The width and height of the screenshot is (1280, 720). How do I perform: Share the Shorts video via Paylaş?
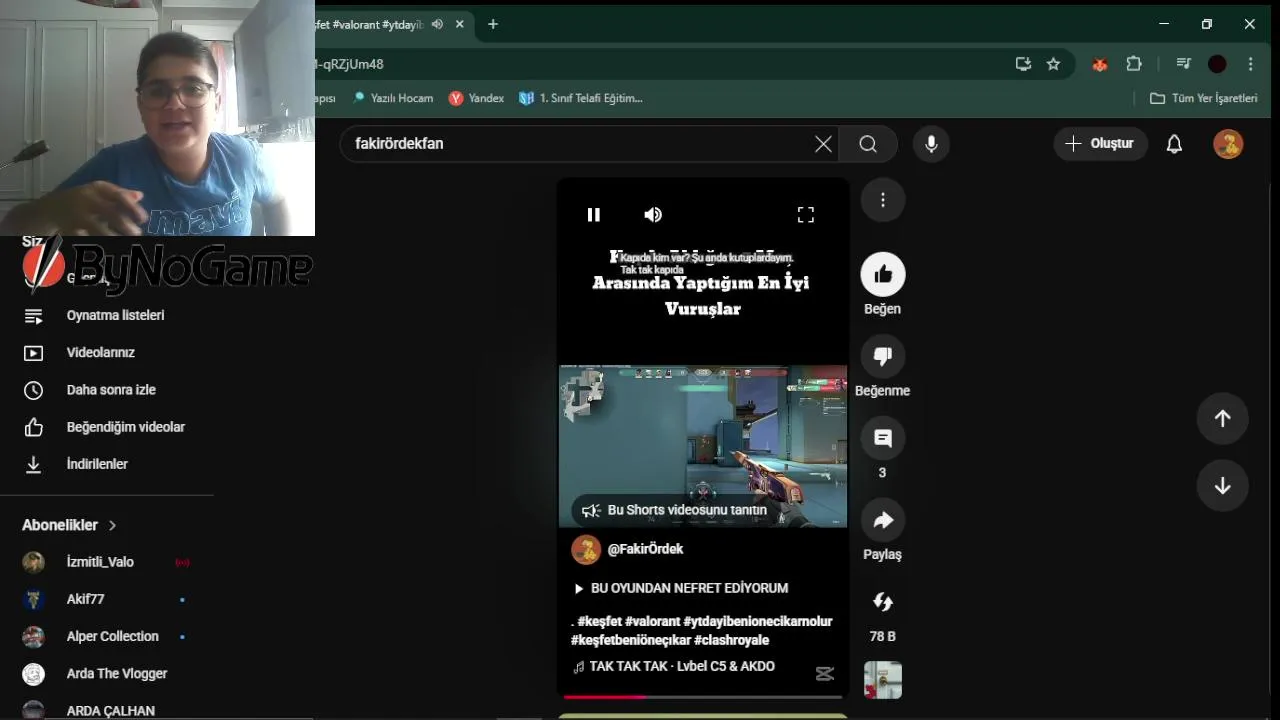pyautogui.click(x=883, y=520)
